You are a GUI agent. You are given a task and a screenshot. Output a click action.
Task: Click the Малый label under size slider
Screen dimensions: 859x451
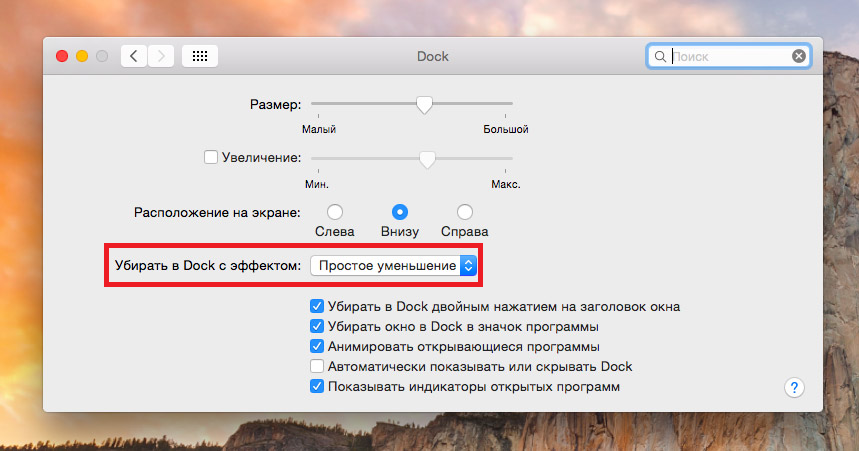coord(319,129)
